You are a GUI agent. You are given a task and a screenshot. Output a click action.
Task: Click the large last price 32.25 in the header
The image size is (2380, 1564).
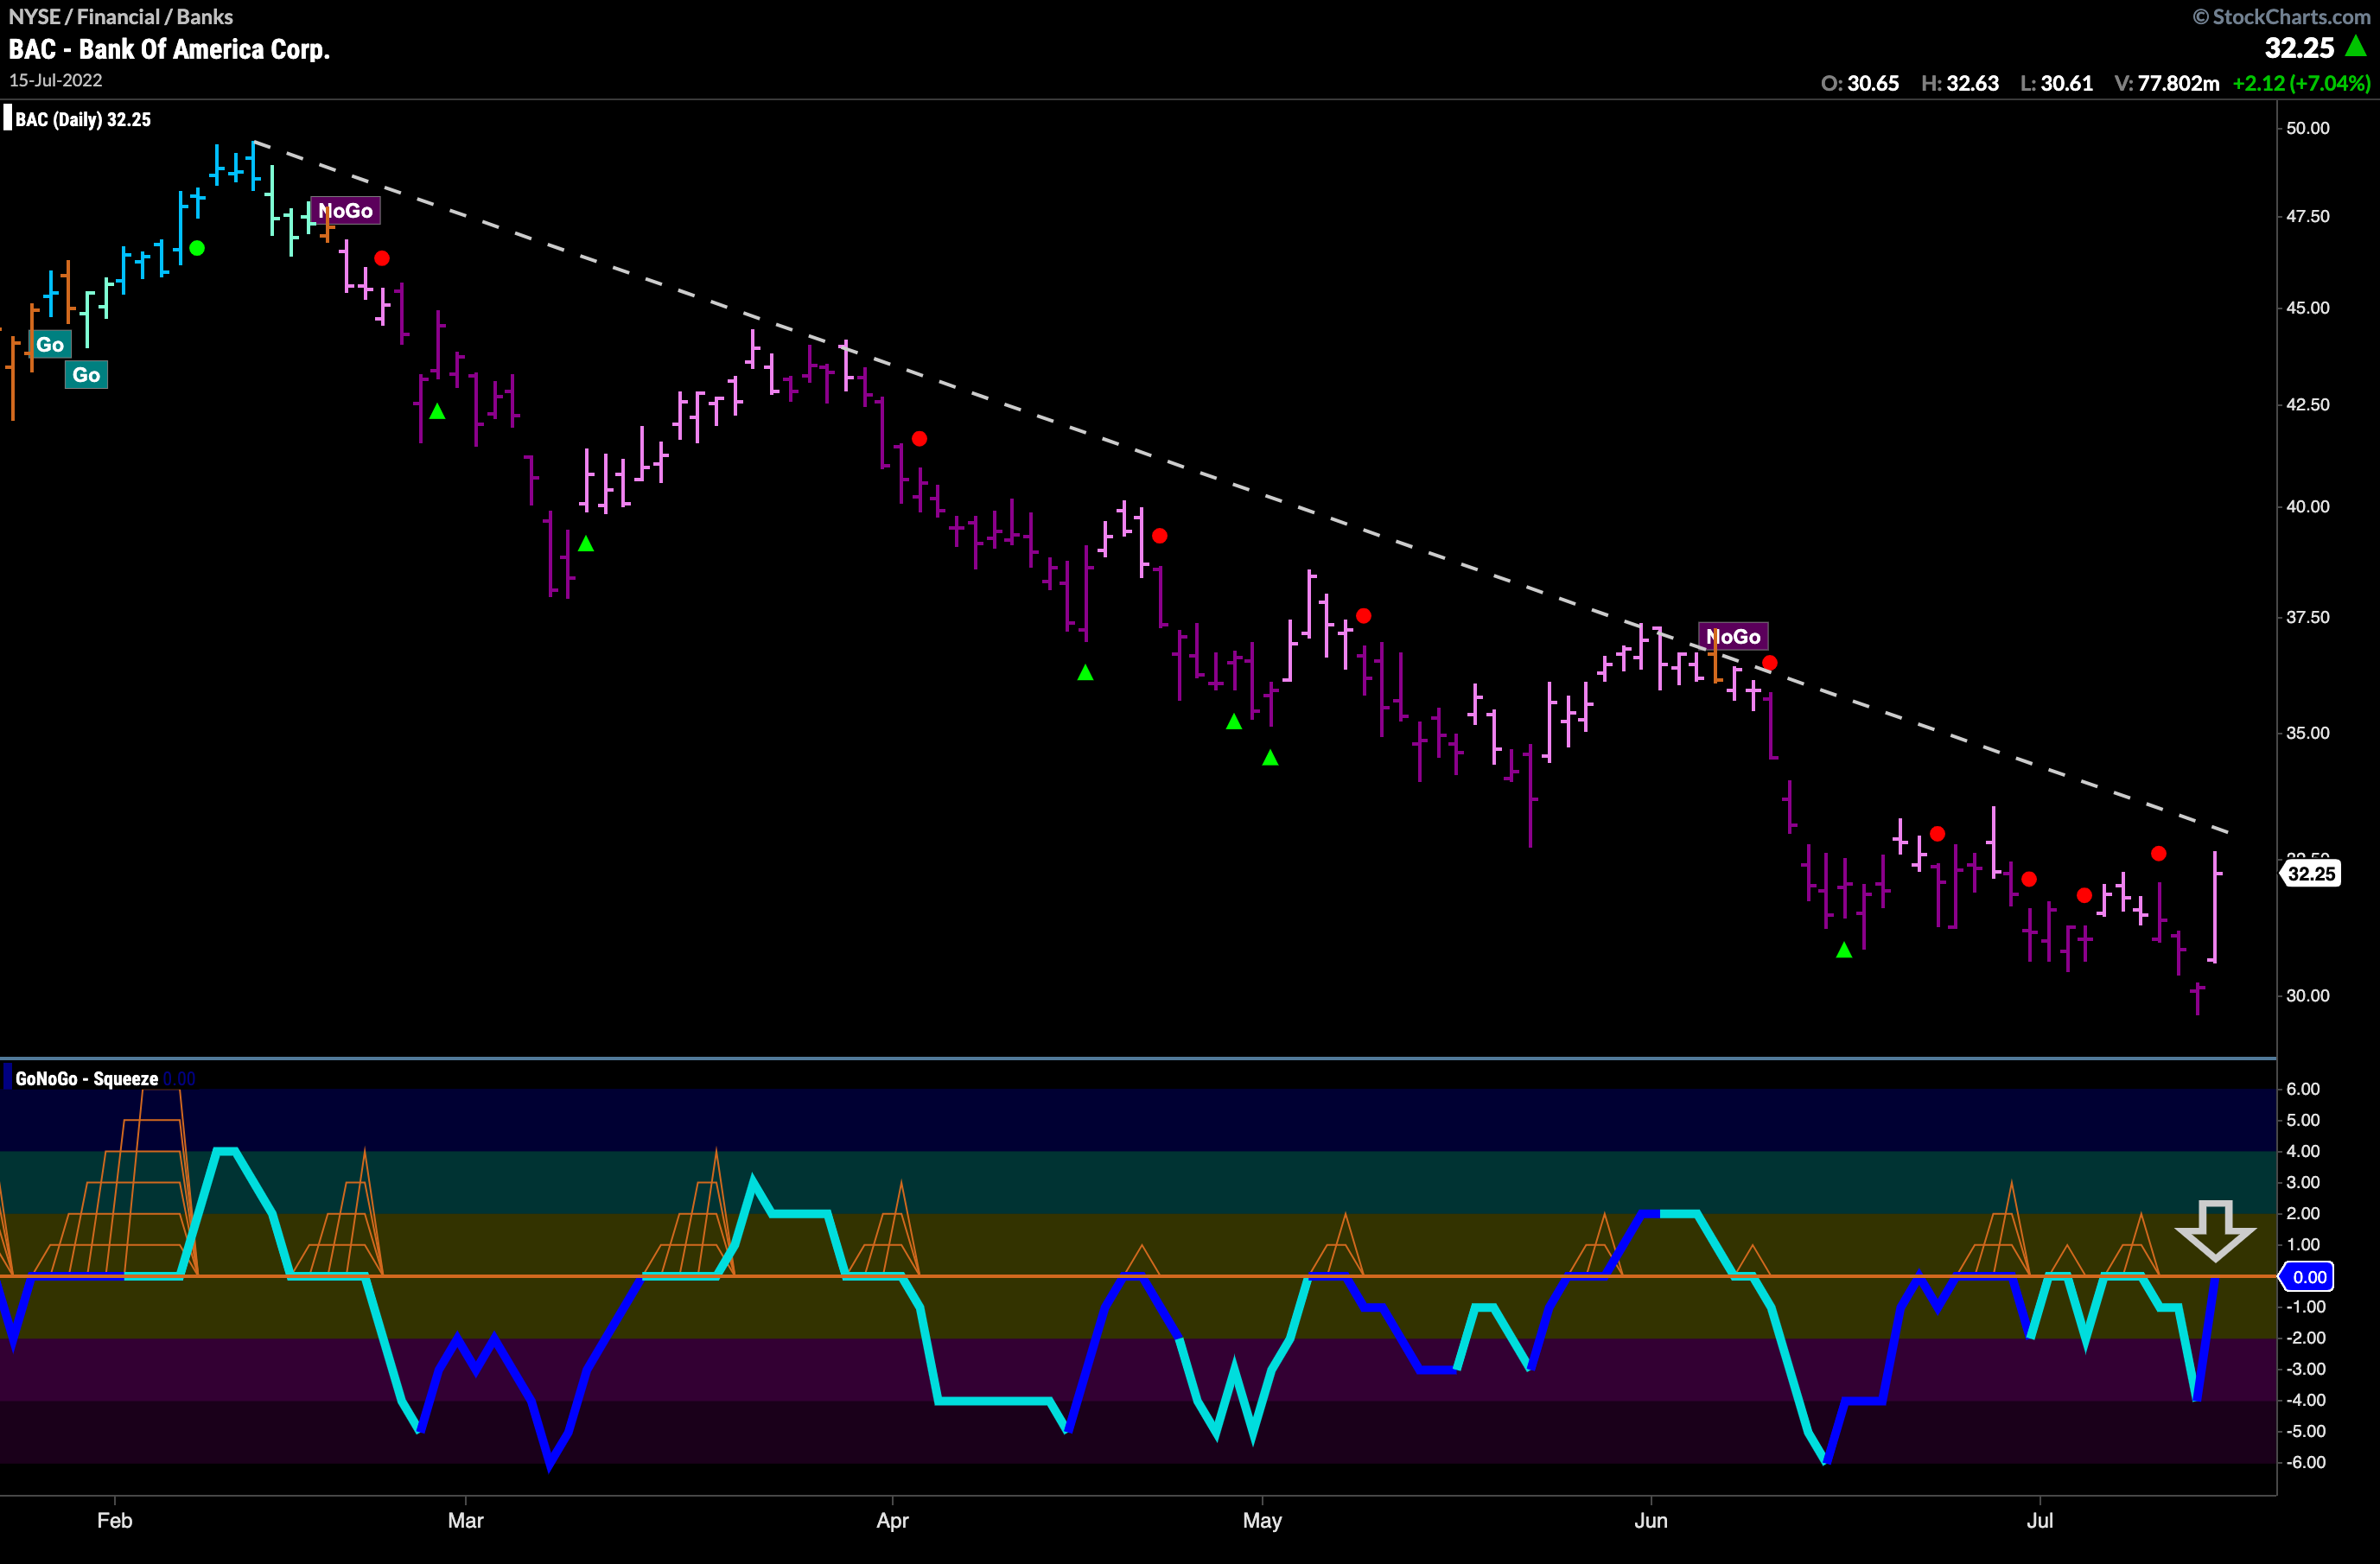(x=2299, y=48)
